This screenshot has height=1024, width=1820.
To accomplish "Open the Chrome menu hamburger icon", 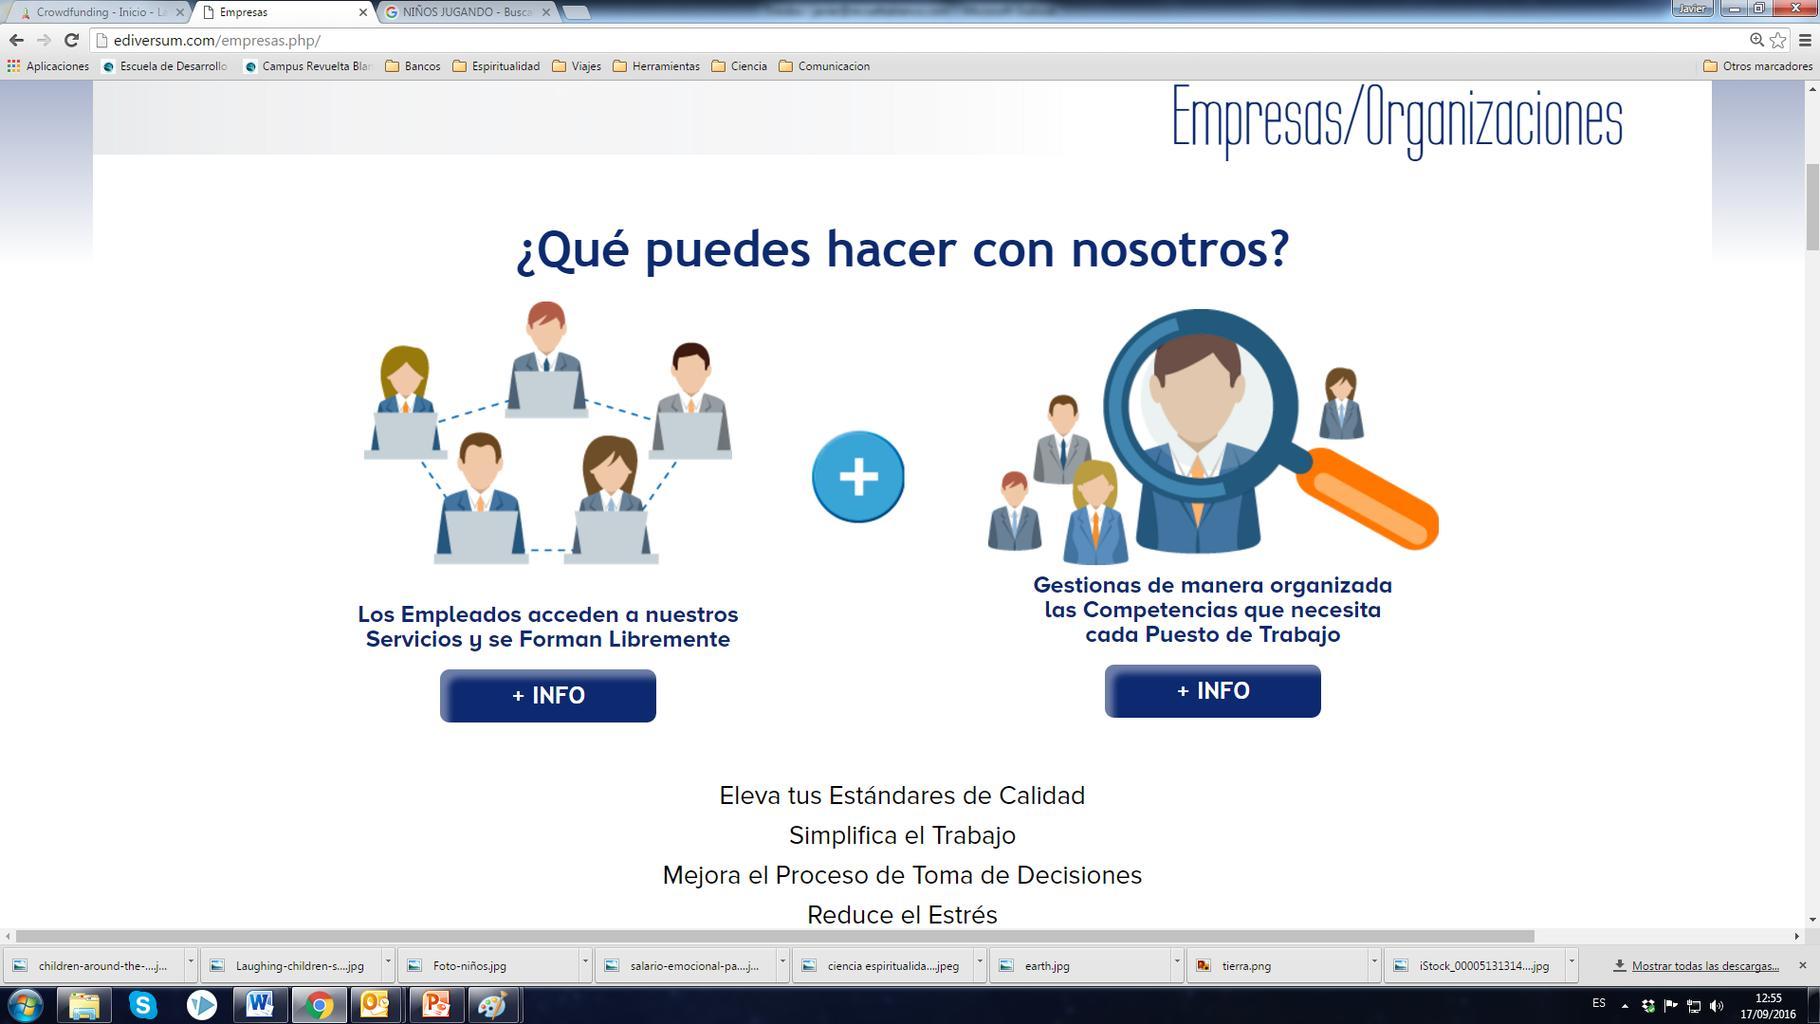I will [1805, 40].
